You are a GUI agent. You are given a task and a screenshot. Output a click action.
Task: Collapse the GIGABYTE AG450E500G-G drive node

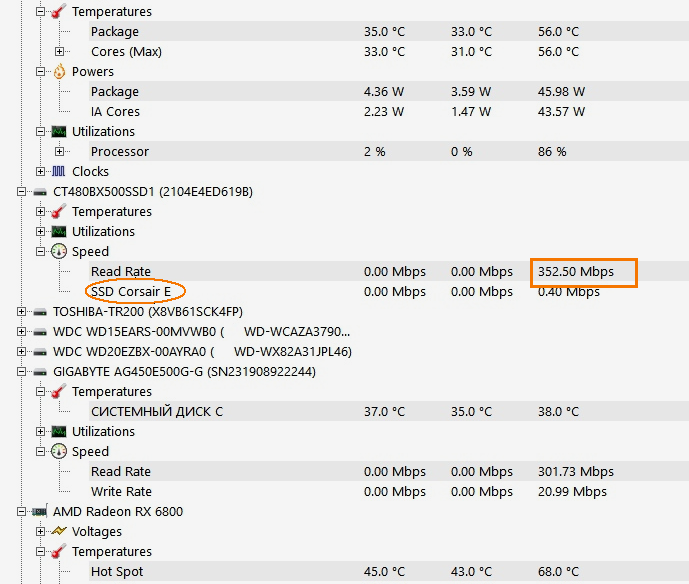click(22, 372)
